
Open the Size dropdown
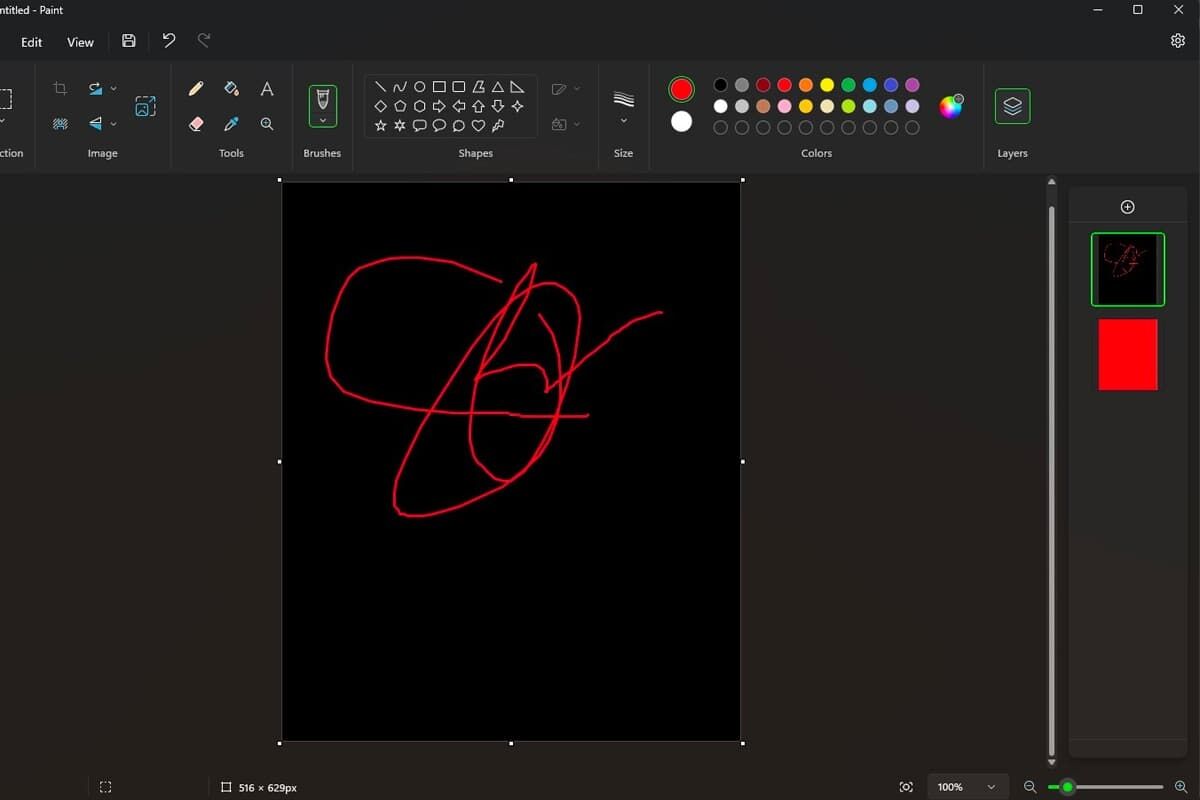623,107
